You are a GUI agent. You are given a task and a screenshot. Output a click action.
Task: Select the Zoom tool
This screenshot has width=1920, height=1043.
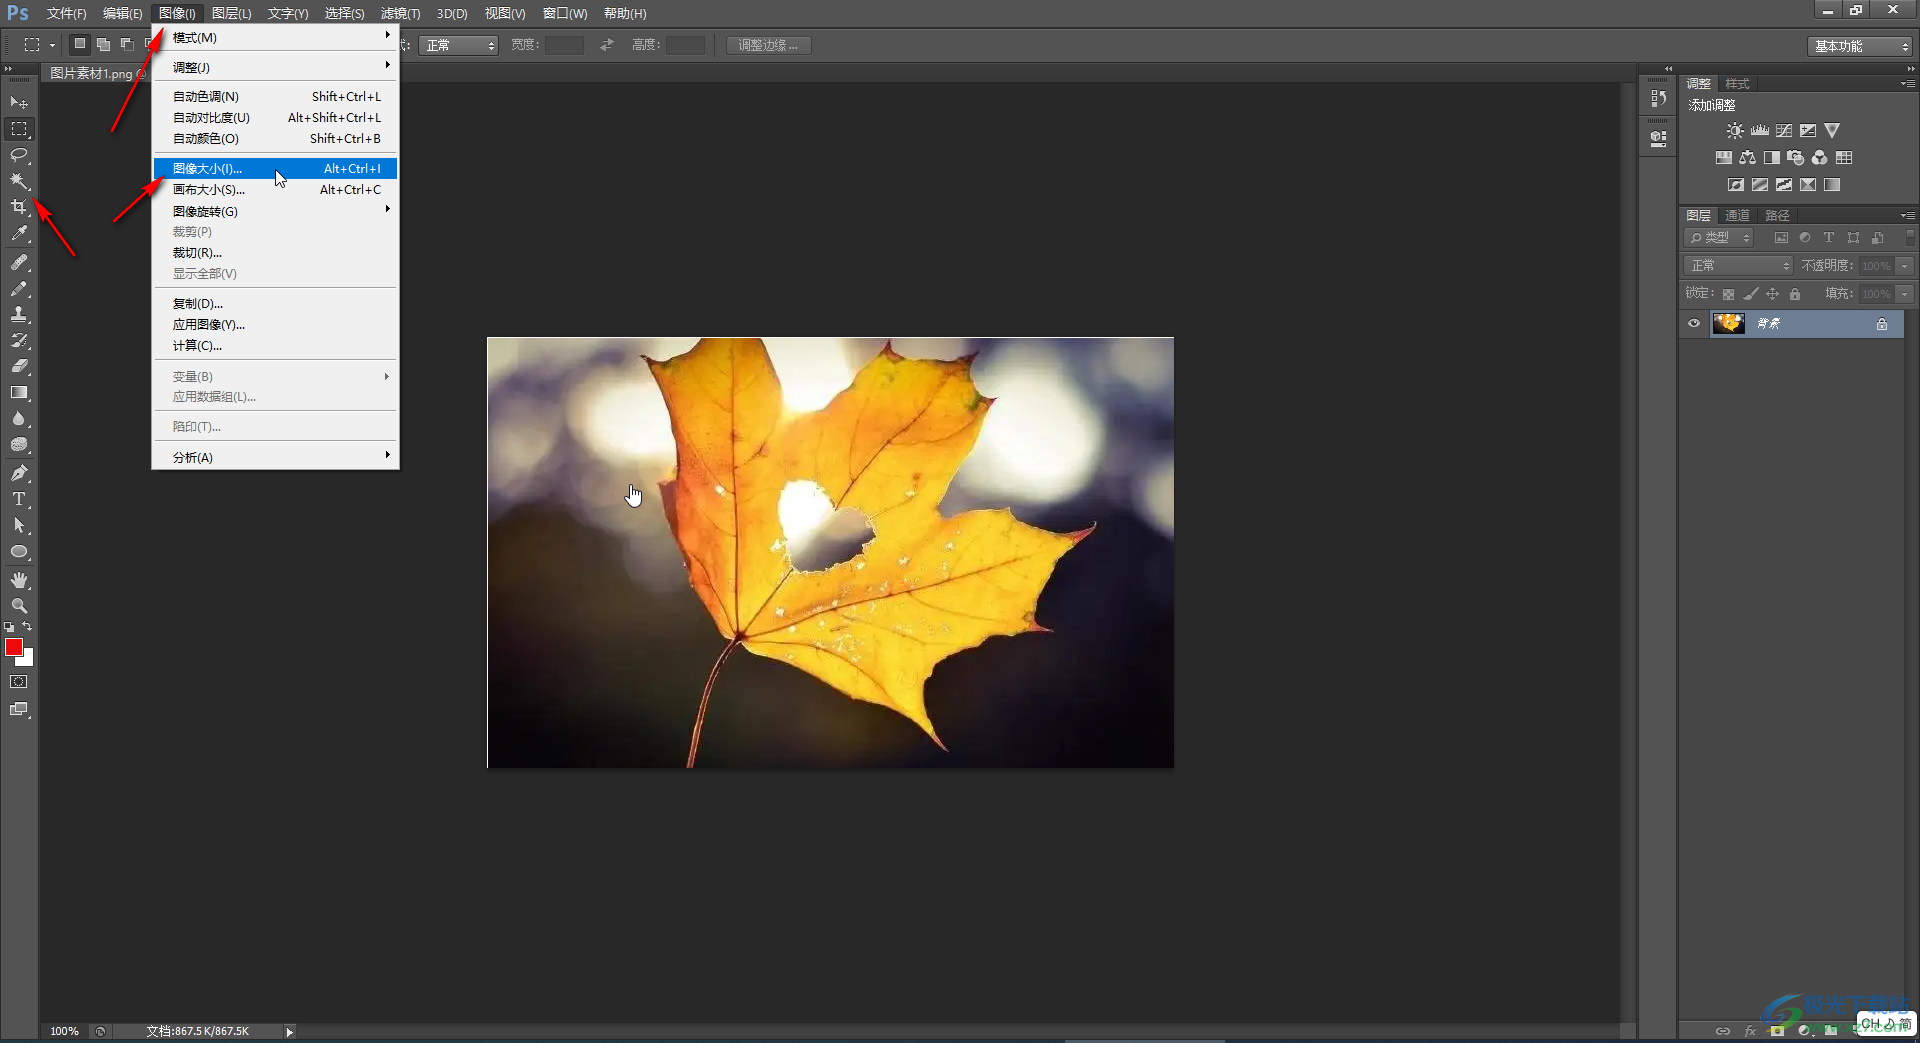(x=19, y=606)
